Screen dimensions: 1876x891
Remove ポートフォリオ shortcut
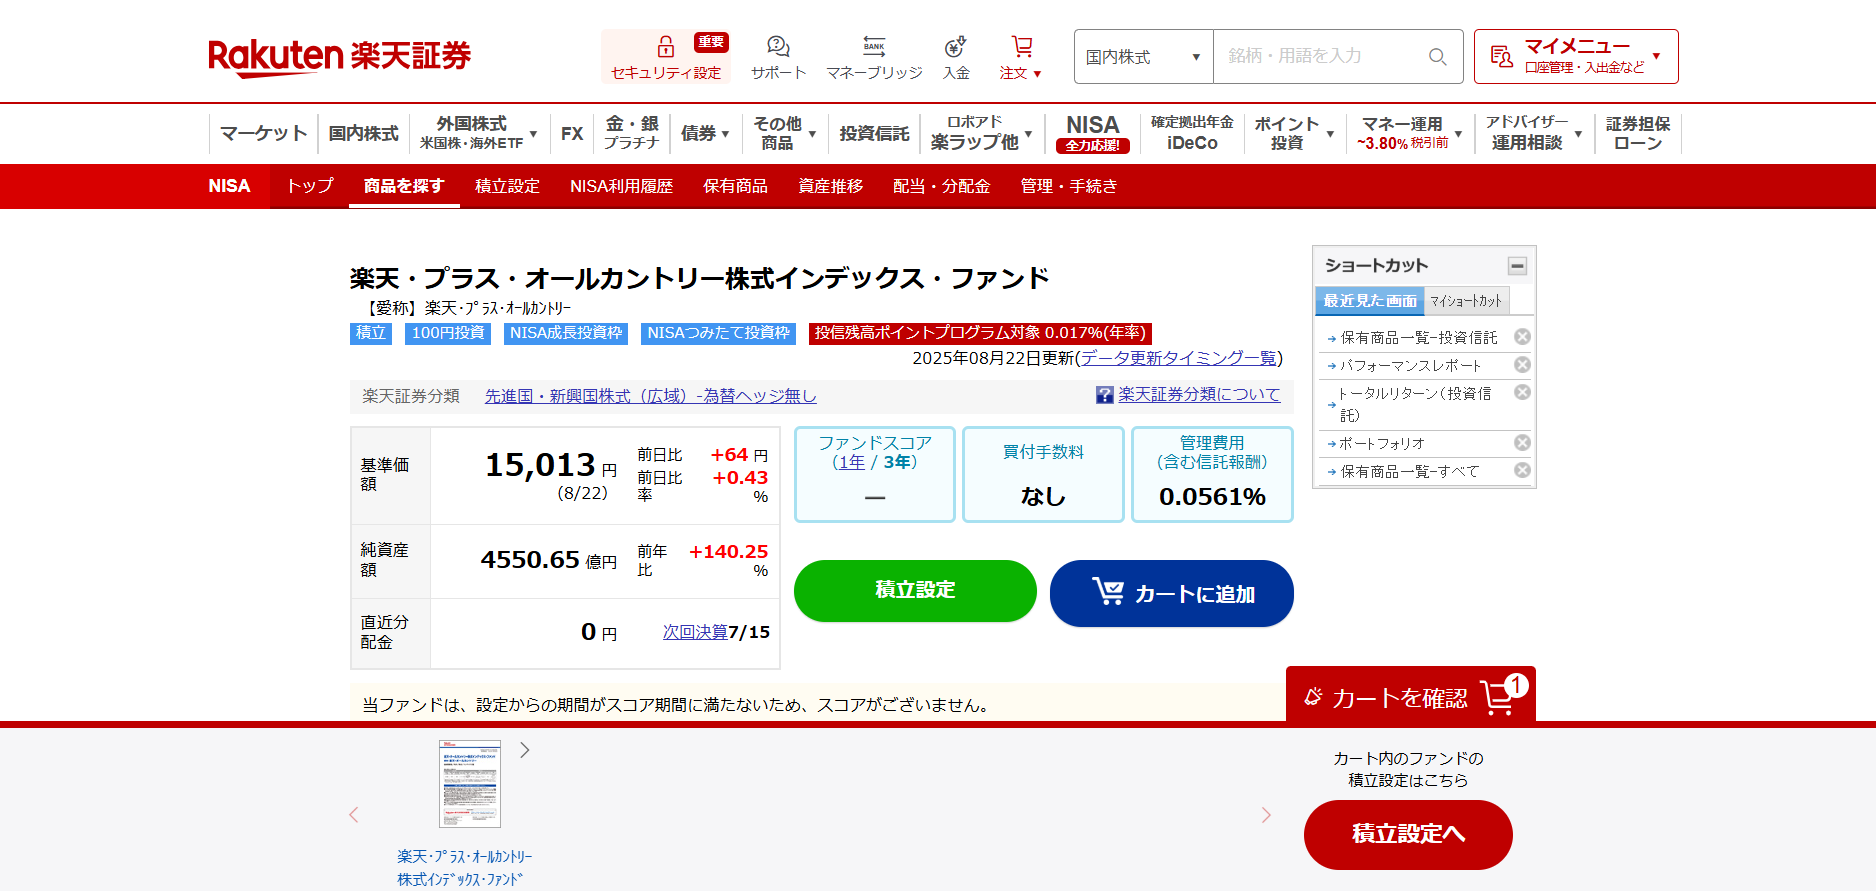(x=1522, y=442)
